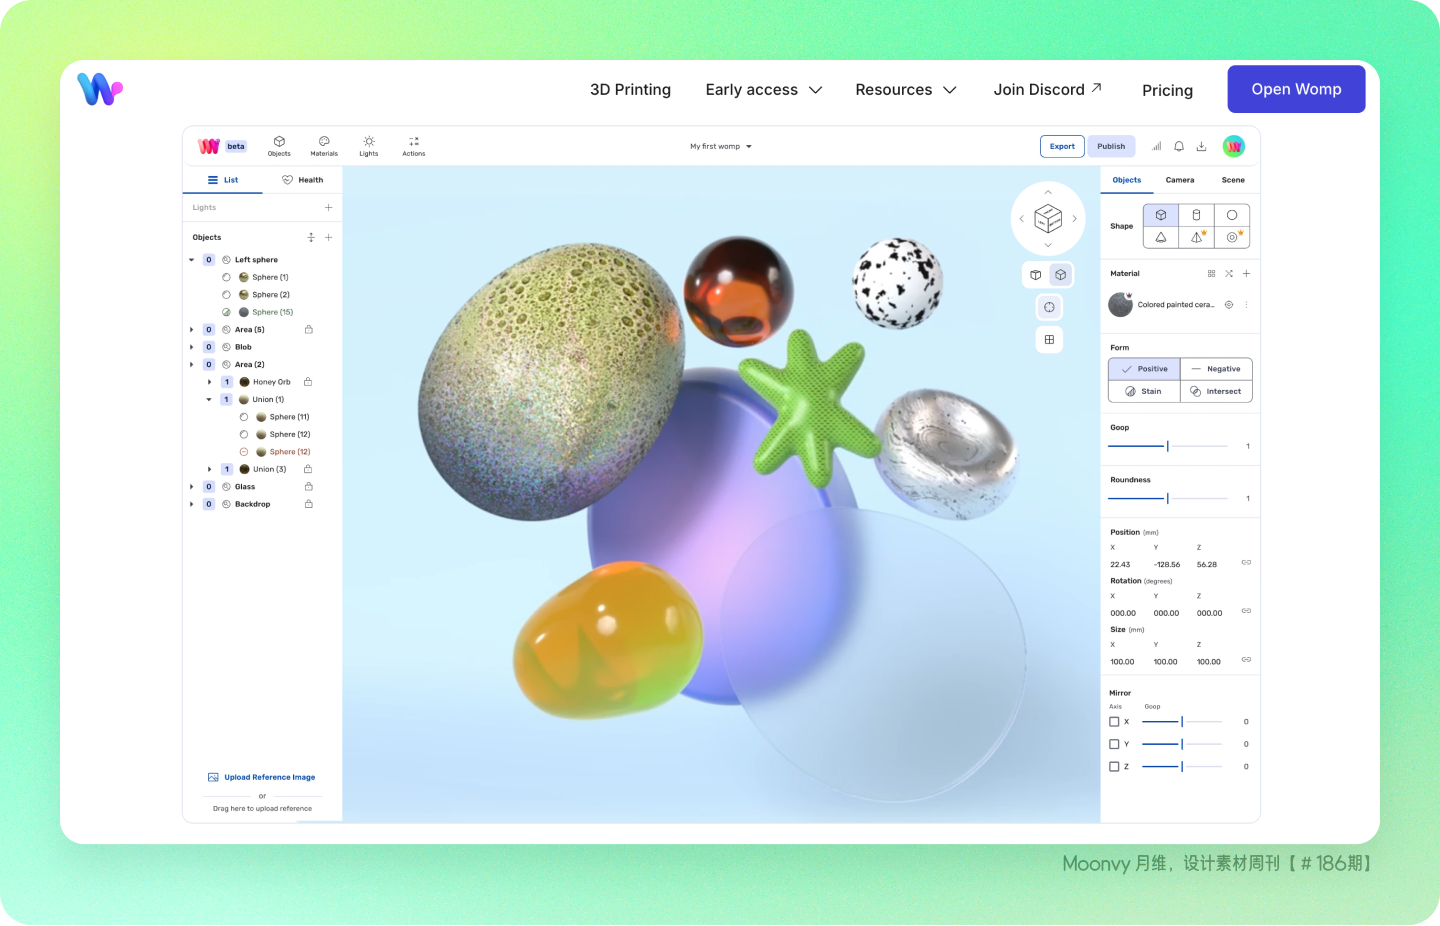1440x926 pixels.
Task: Select the cube shape icon
Action: pos(1161,215)
